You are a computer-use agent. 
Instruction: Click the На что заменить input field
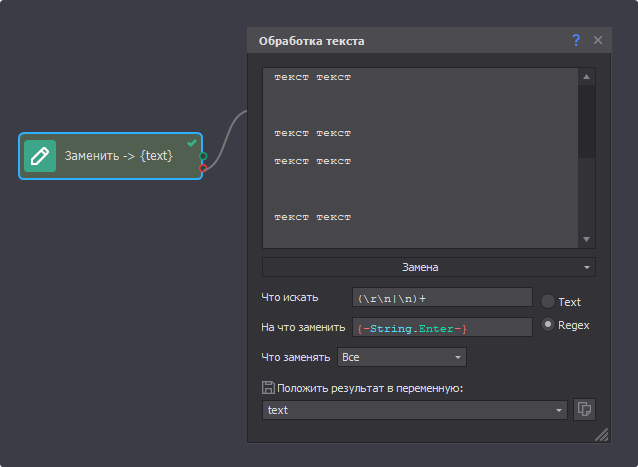tap(441, 328)
